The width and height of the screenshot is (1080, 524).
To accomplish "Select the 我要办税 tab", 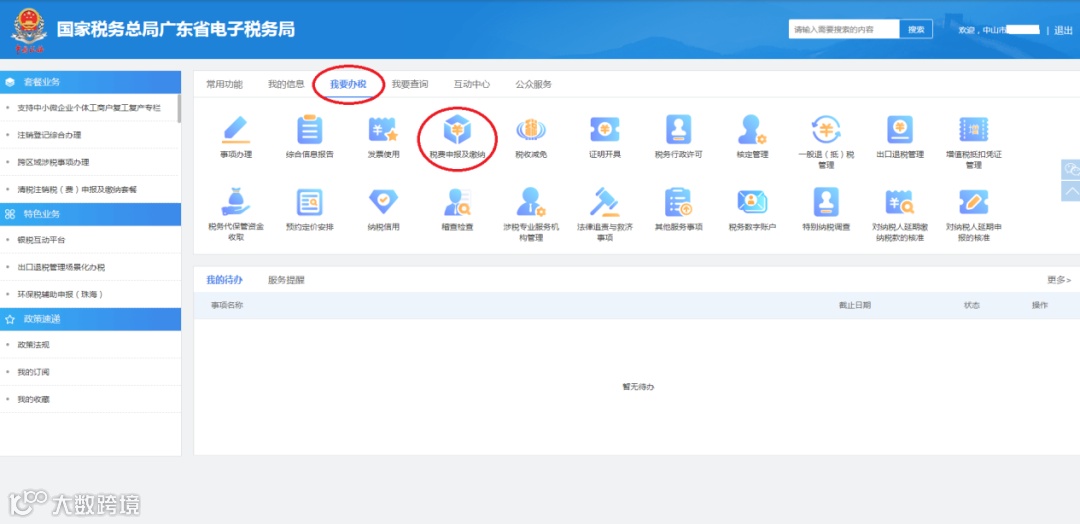I will [348, 84].
